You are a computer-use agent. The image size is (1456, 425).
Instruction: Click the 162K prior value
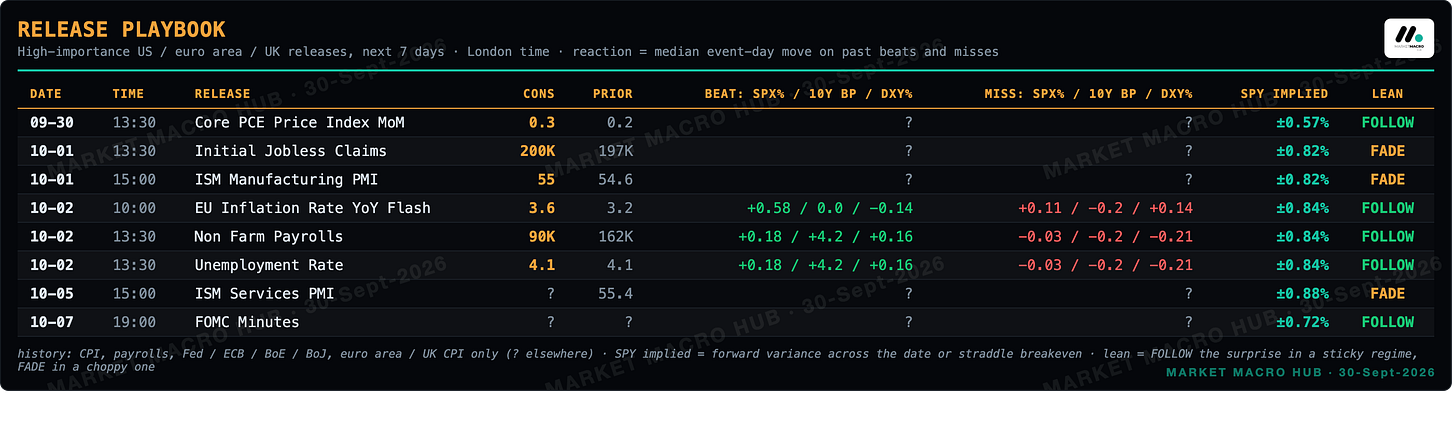click(615, 237)
